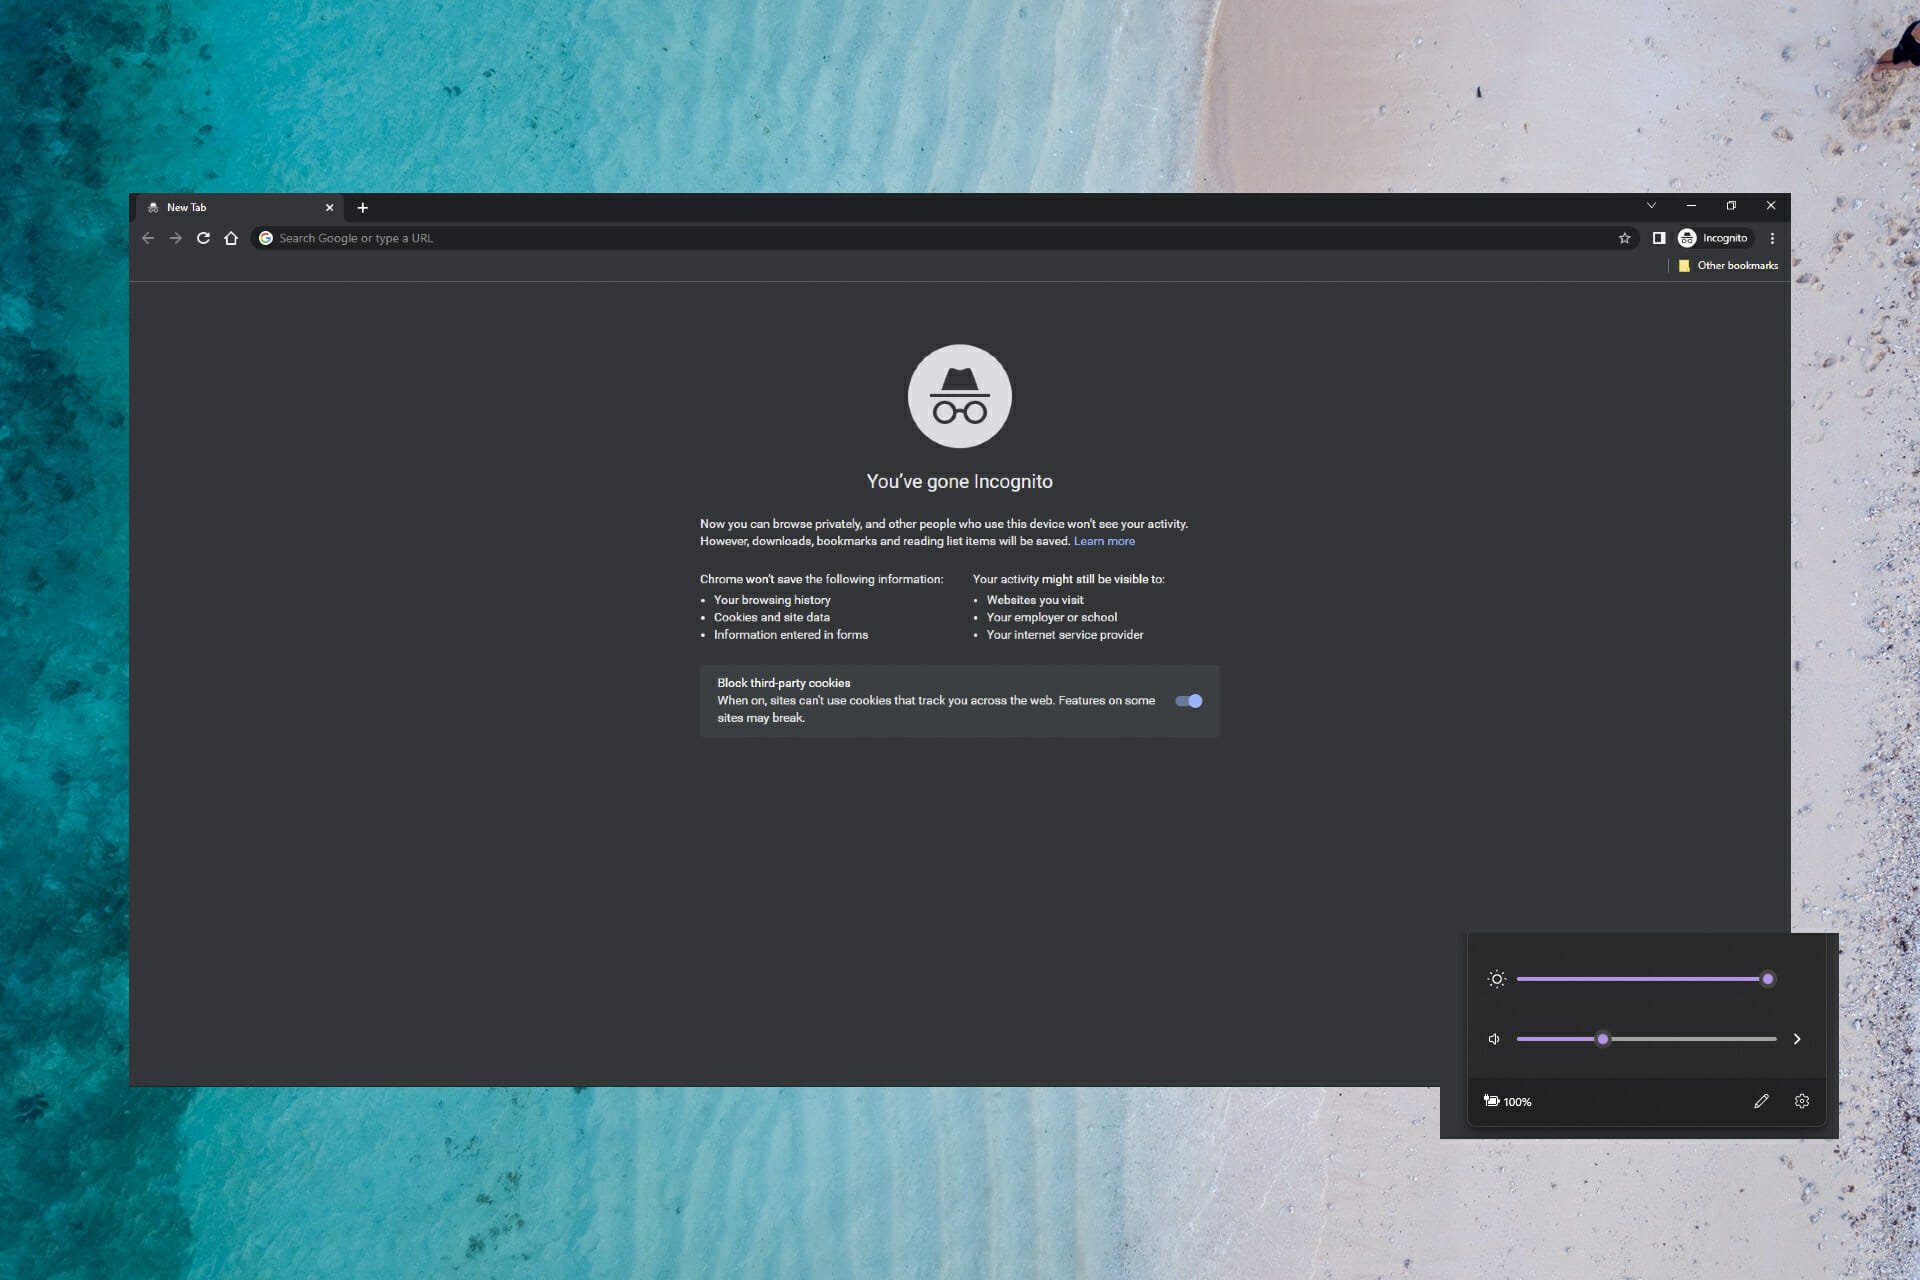Close the Chrome window

point(1771,205)
